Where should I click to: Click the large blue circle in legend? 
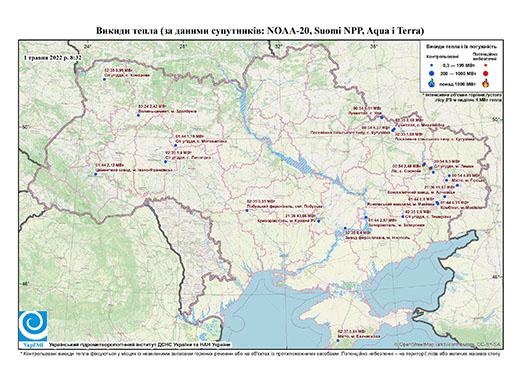click(431, 73)
